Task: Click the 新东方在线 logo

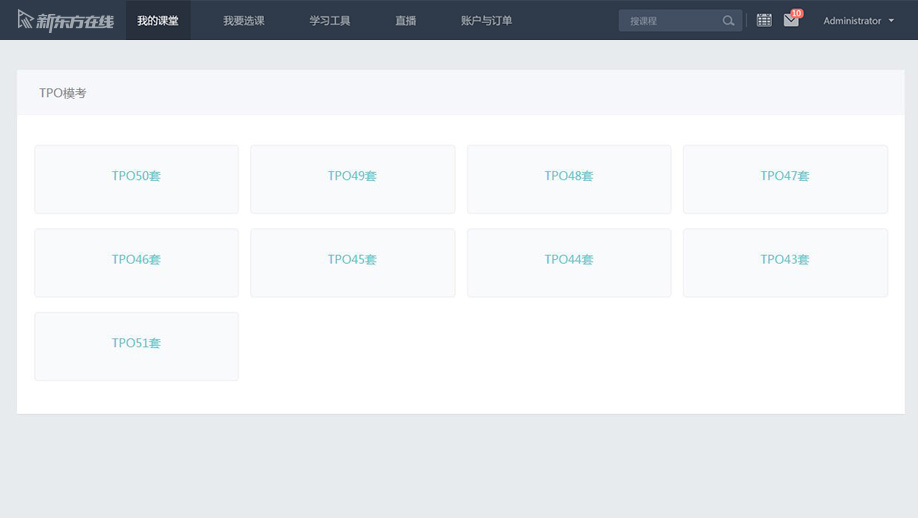Action: pyautogui.click(x=66, y=20)
